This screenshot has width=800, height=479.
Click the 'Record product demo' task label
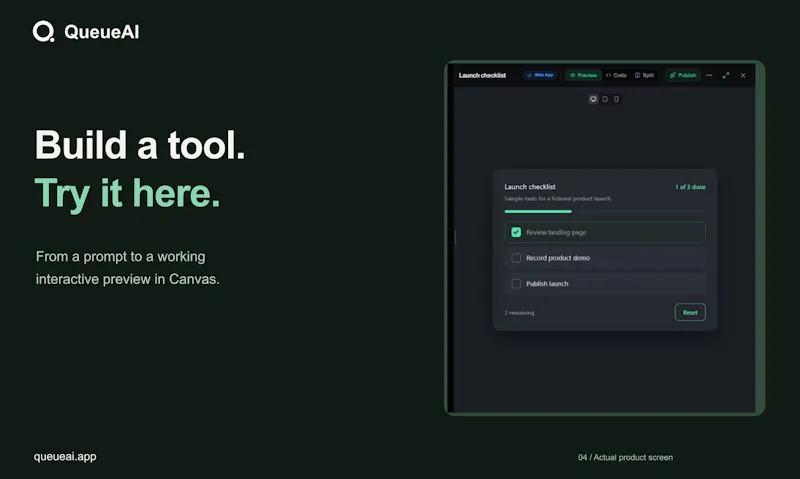click(x=558, y=258)
